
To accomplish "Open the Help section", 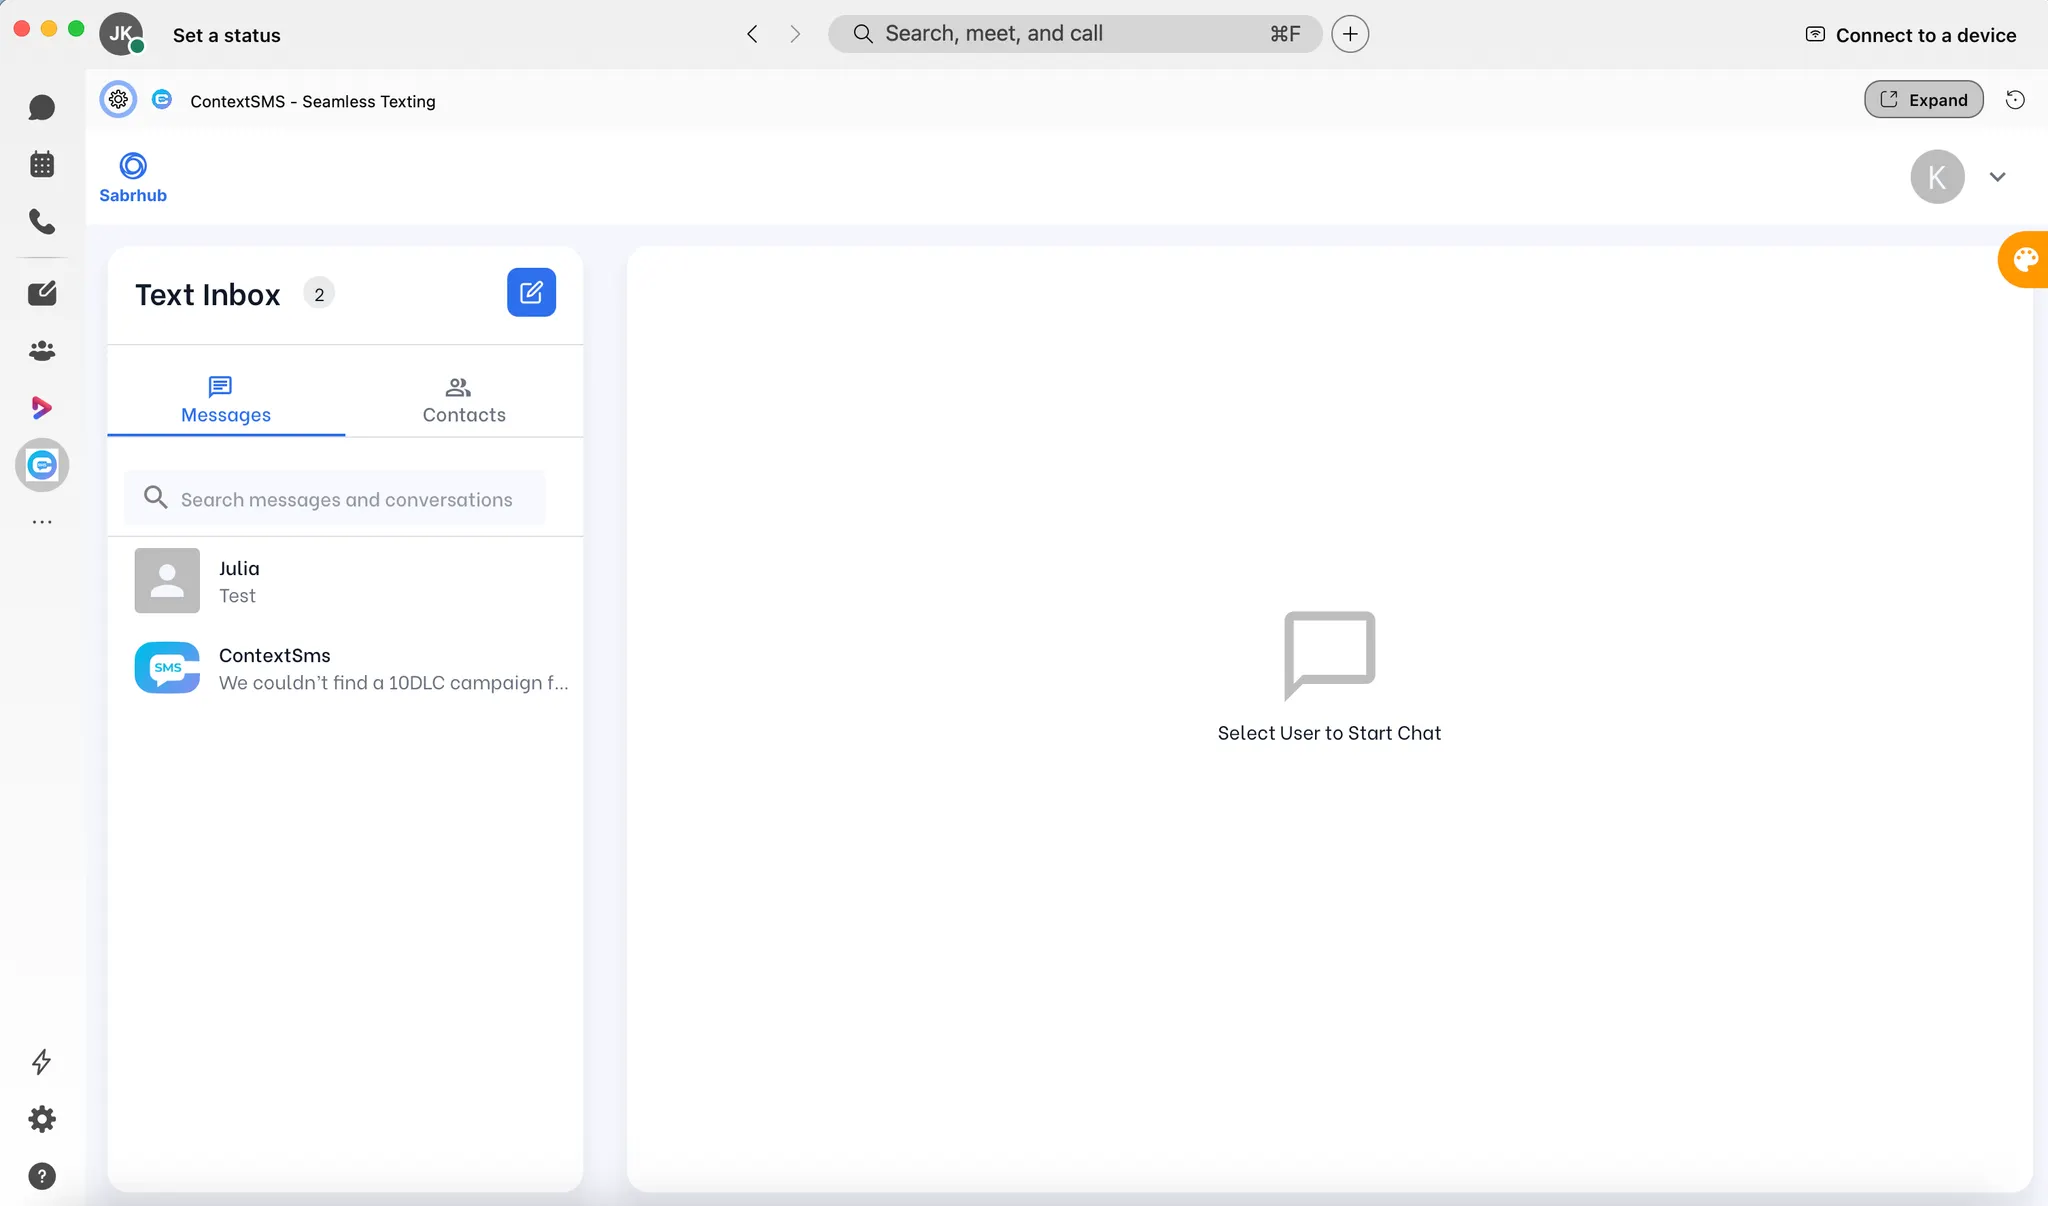I will pos(42,1177).
